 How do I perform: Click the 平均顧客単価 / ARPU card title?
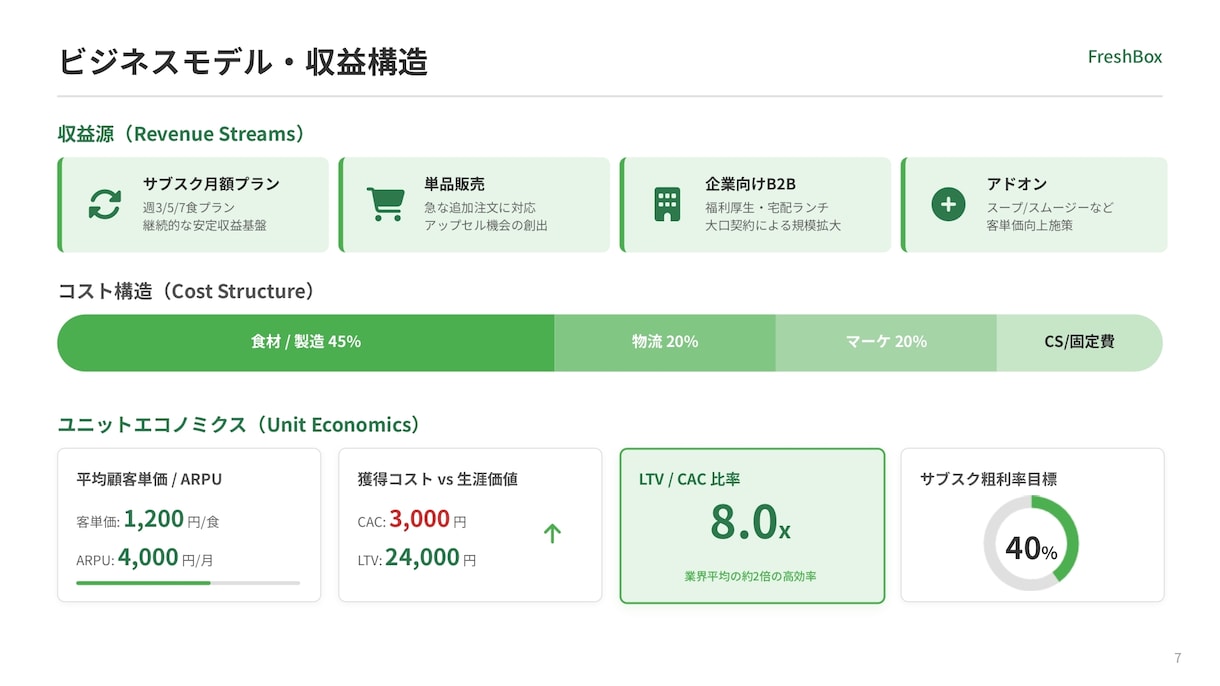tap(149, 479)
